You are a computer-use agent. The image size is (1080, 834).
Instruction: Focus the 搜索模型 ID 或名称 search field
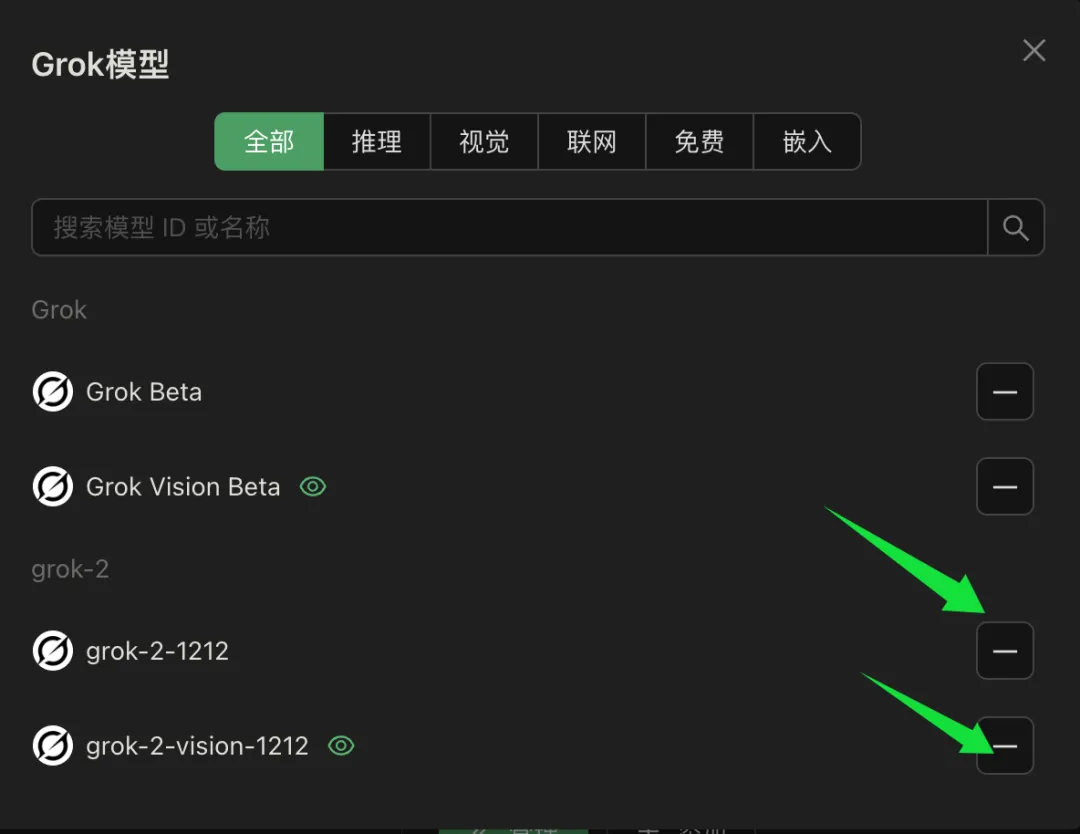(x=510, y=227)
